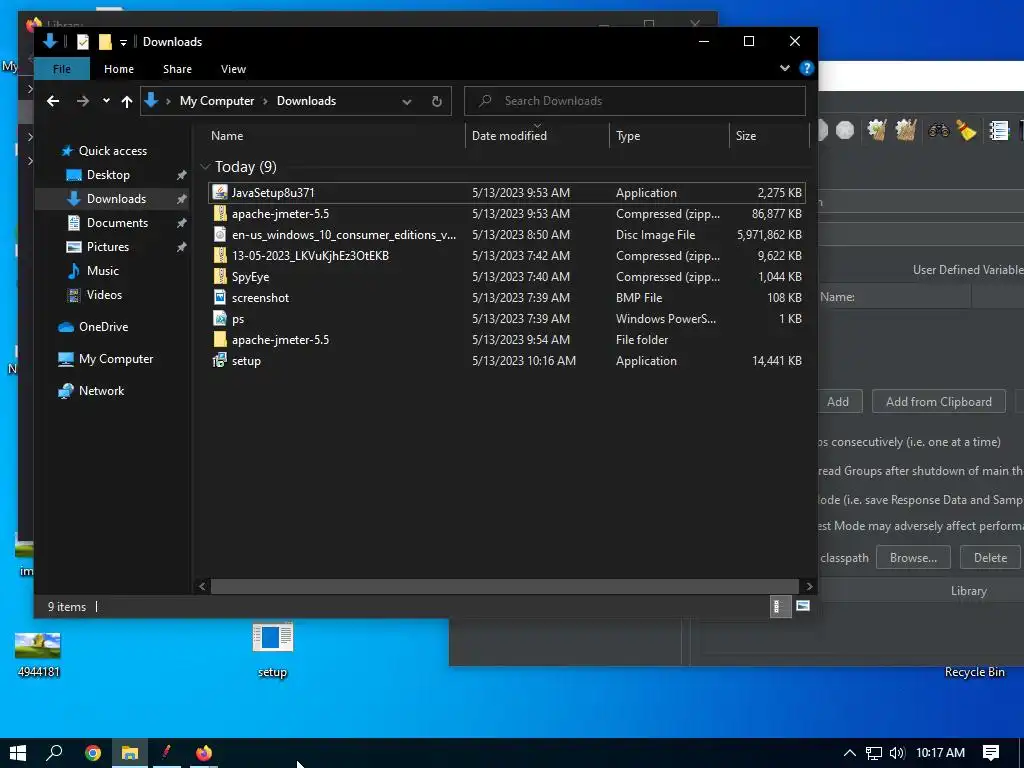This screenshot has height=768, width=1024.
Task: Click JMeter Clear All toolbar icon
Action: [x=906, y=131]
